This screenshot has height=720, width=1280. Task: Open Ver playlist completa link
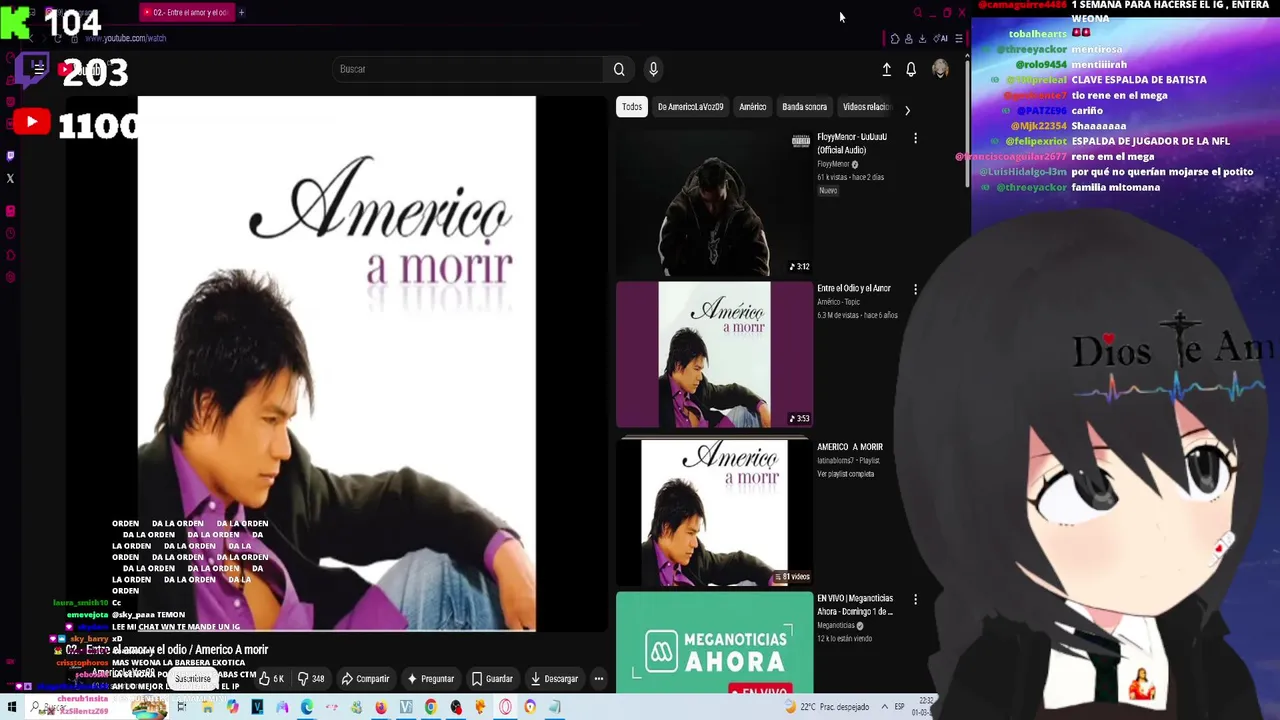click(846, 474)
